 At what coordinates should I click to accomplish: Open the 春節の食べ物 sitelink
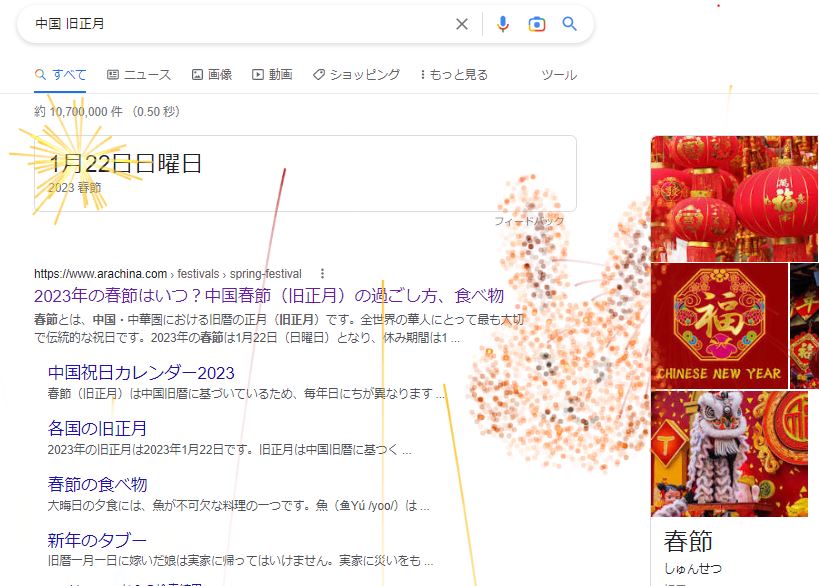point(97,484)
